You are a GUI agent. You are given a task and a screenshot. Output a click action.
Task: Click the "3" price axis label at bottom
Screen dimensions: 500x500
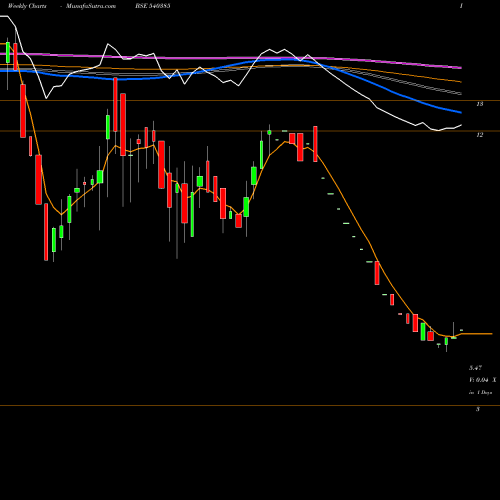(478, 409)
